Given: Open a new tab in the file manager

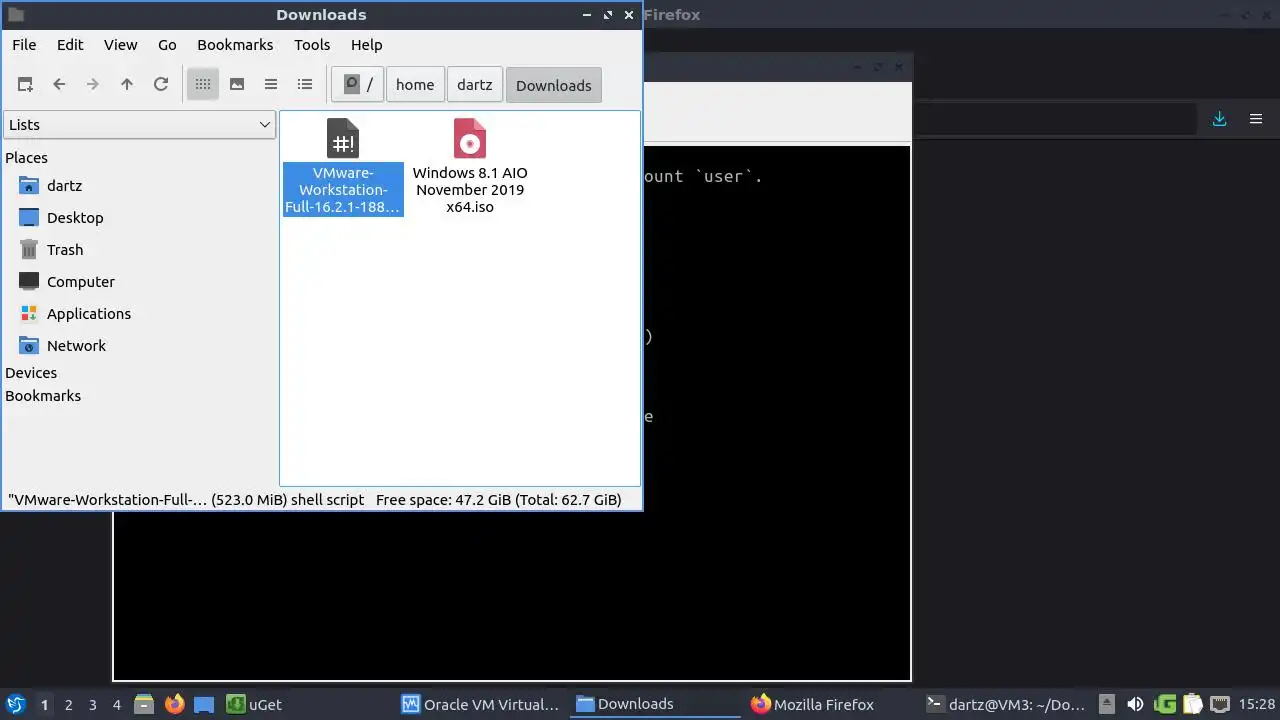Looking at the screenshot, I should click(x=25, y=85).
